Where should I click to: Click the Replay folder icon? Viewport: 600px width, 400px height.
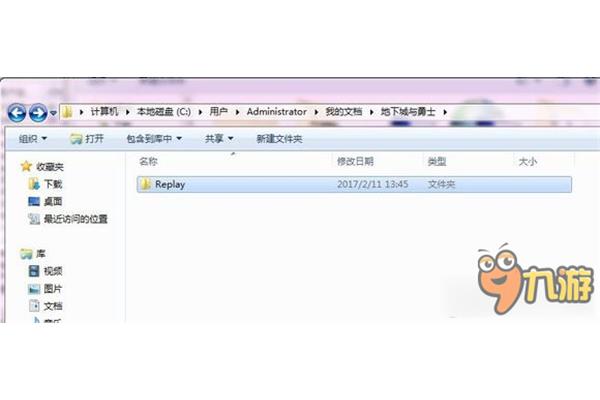(x=145, y=184)
